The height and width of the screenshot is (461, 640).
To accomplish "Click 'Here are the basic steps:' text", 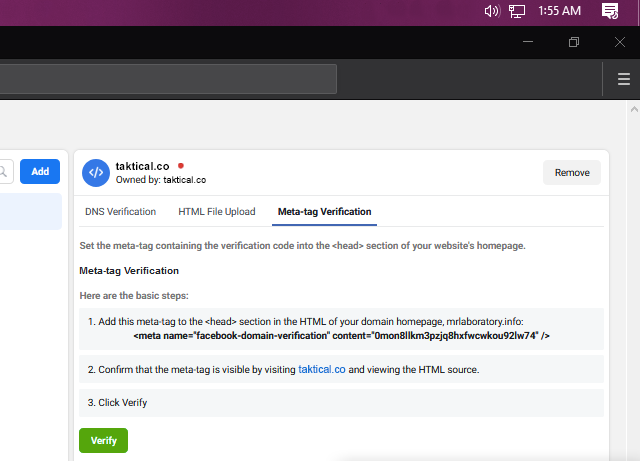I will pyautogui.click(x=134, y=296).
